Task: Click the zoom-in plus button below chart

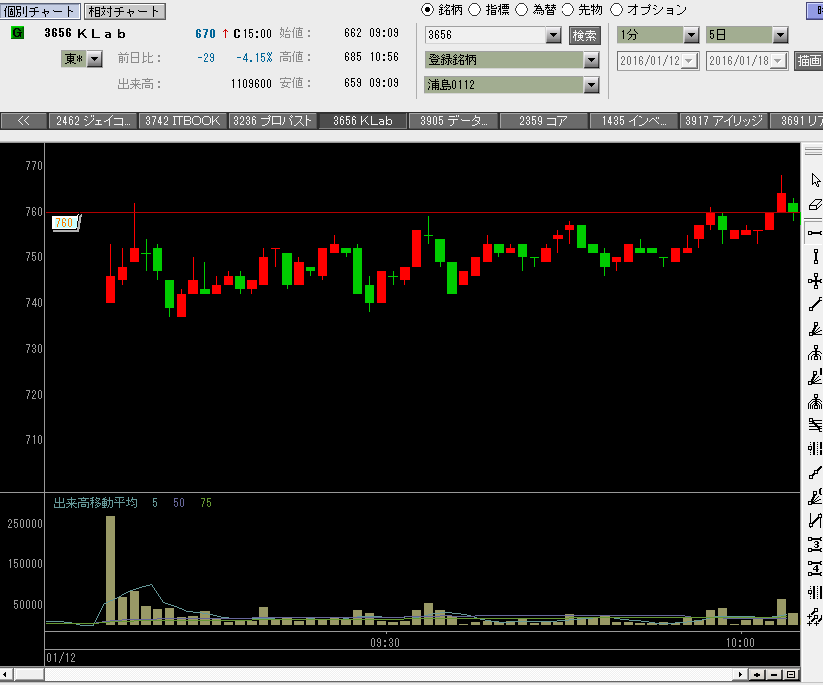Action: click(757, 675)
